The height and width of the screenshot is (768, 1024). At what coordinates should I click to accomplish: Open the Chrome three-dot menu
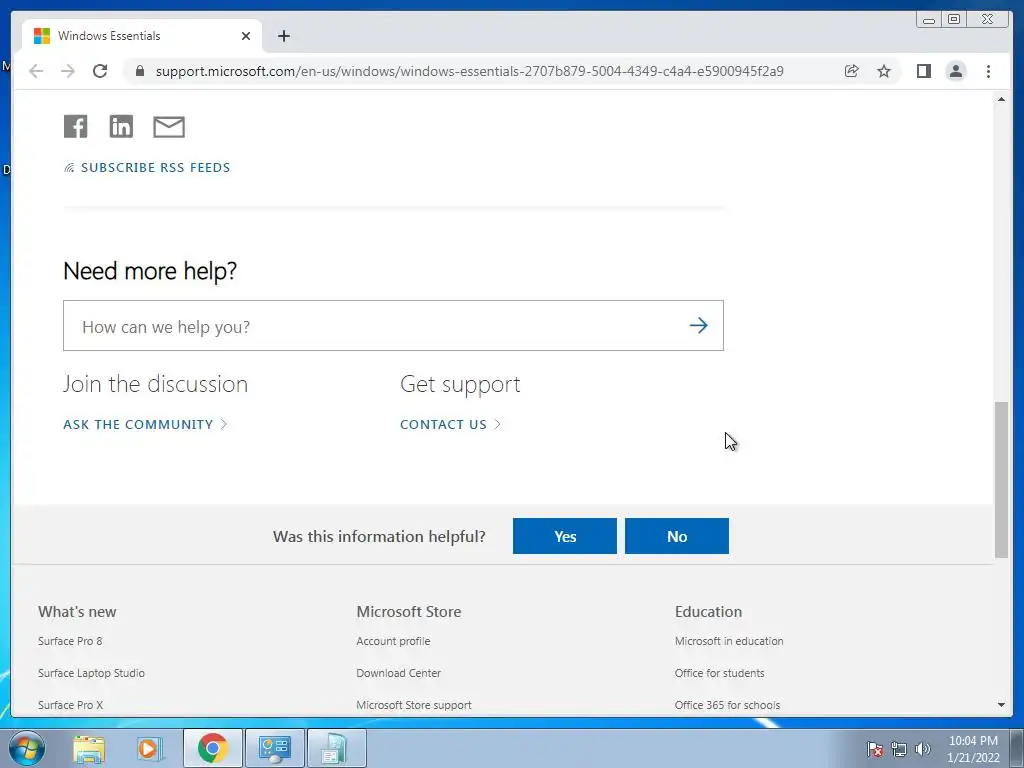pos(989,71)
